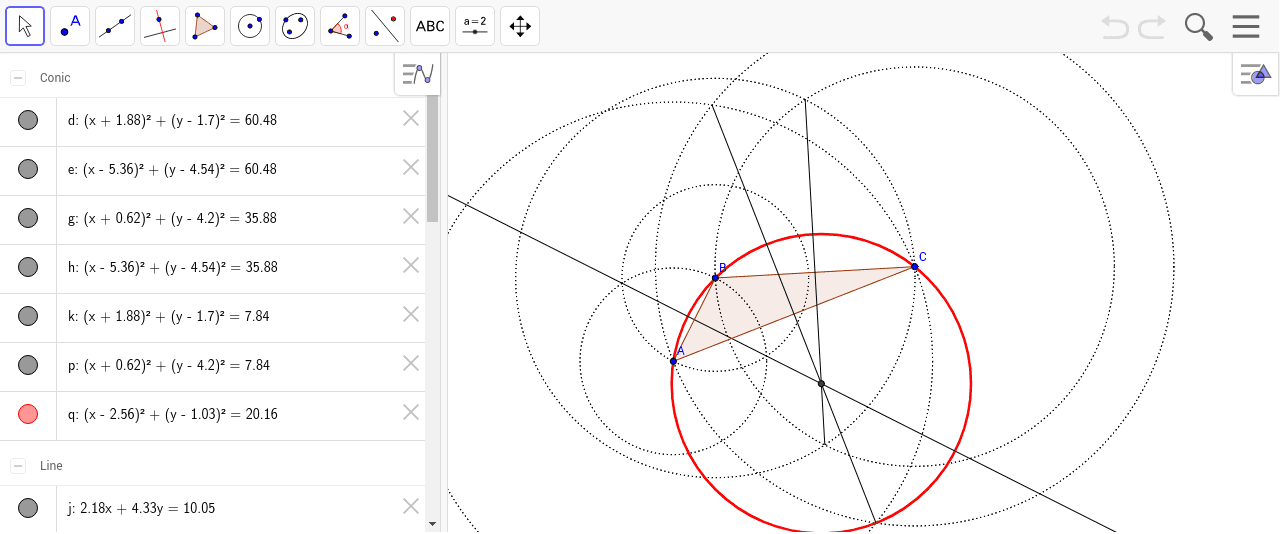Toggle visibility of red circle q
This screenshot has width=1280, height=534.
28,414
